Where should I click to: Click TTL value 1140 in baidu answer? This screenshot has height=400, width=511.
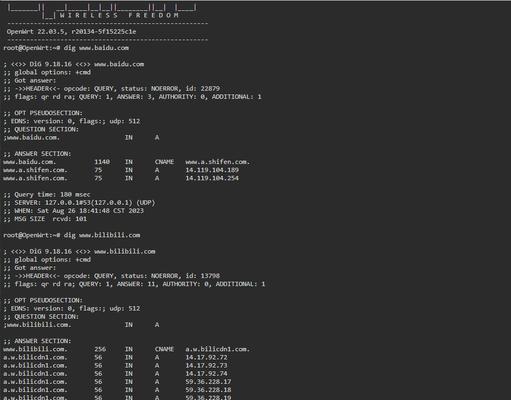[x=102, y=162]
